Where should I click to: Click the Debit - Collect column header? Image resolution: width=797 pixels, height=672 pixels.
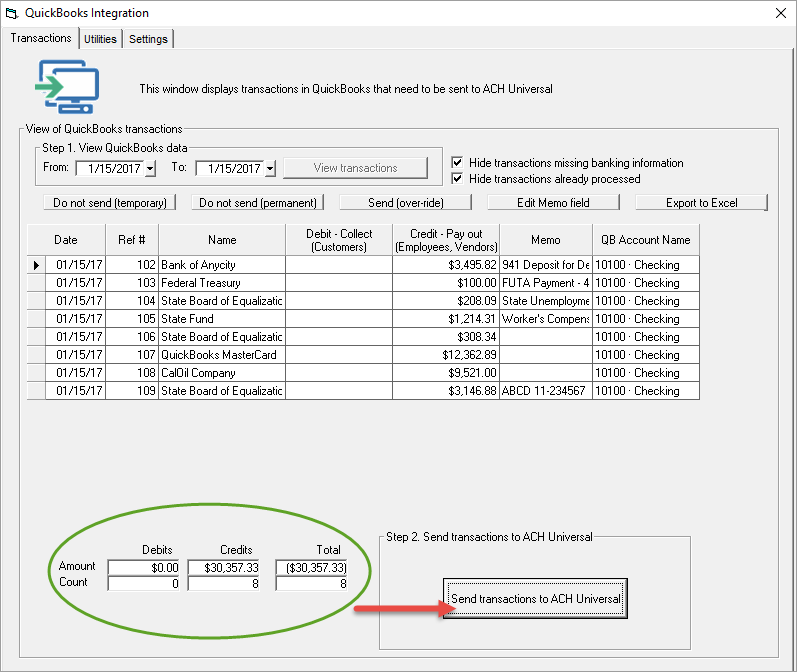339,240
